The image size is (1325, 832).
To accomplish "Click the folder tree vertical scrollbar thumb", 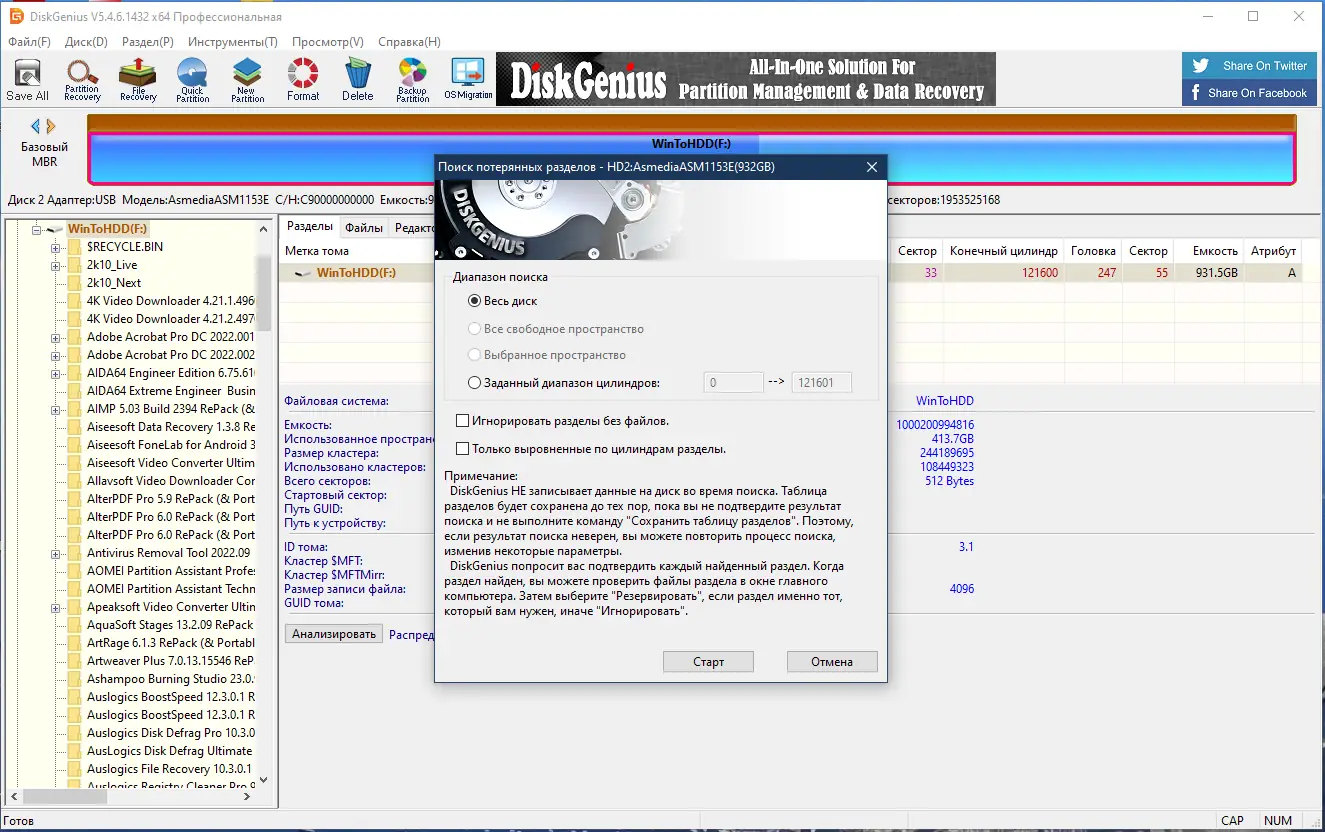I will 264,292.
